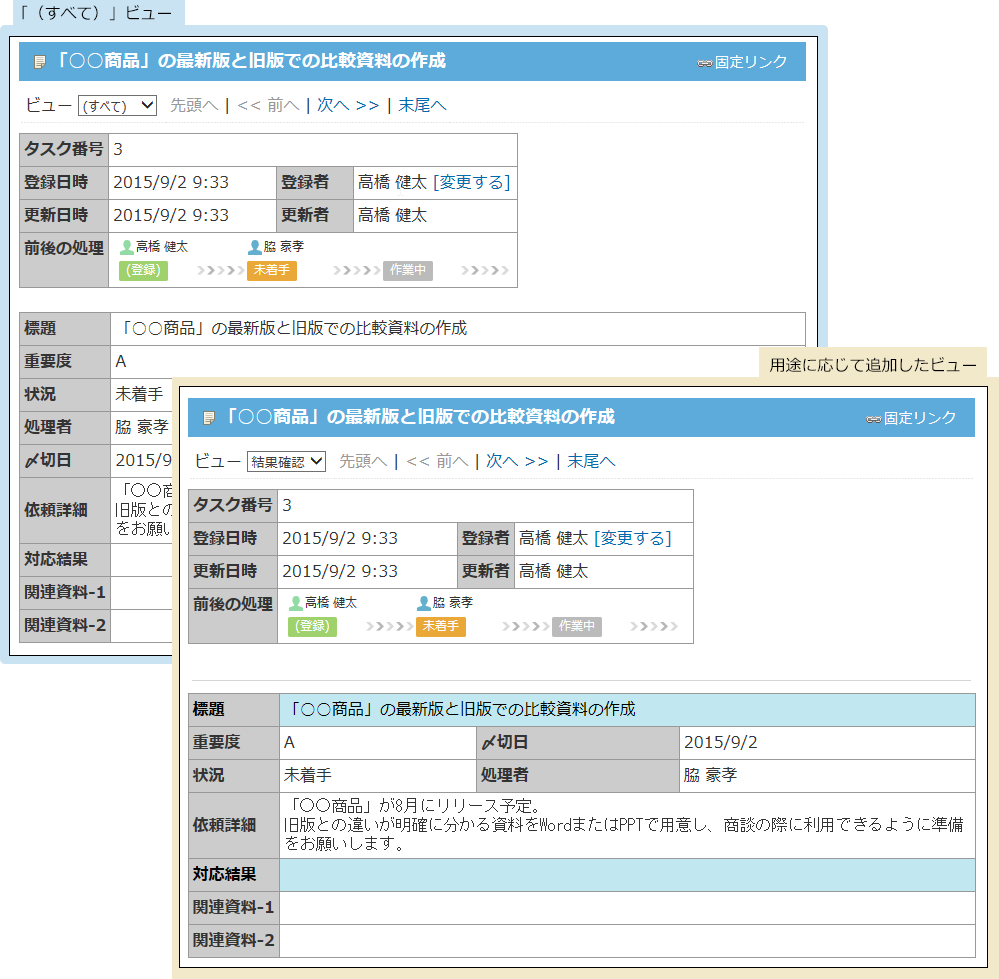Click 高橋 健太 user icon in the back window flow

pos(127,247)
